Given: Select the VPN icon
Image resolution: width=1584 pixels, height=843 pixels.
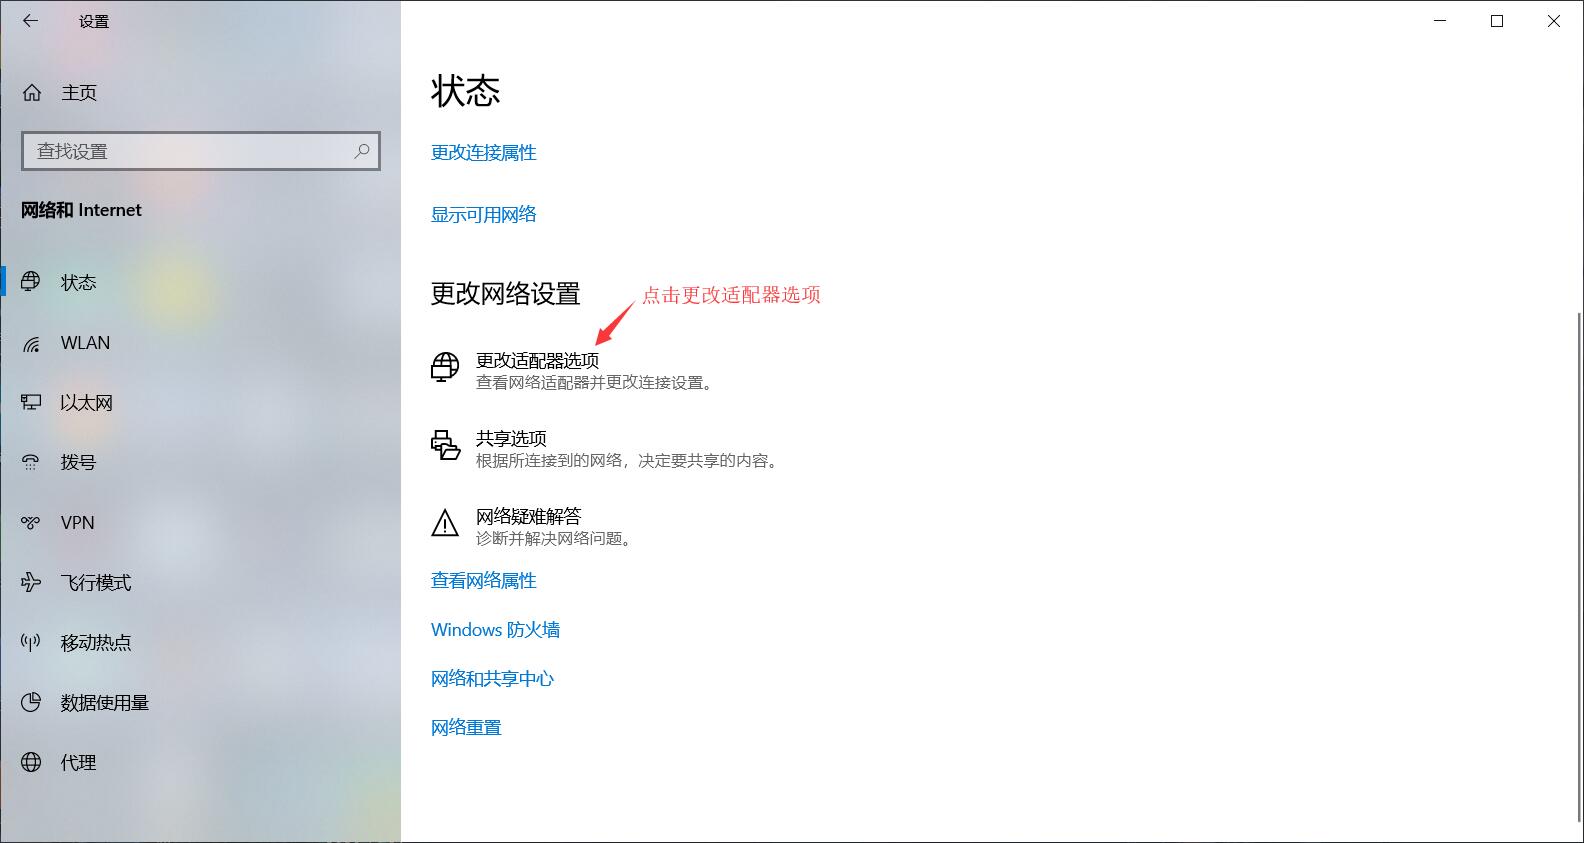Looking at the screenshot, I should pyautogui.click(x=31, y=522).
